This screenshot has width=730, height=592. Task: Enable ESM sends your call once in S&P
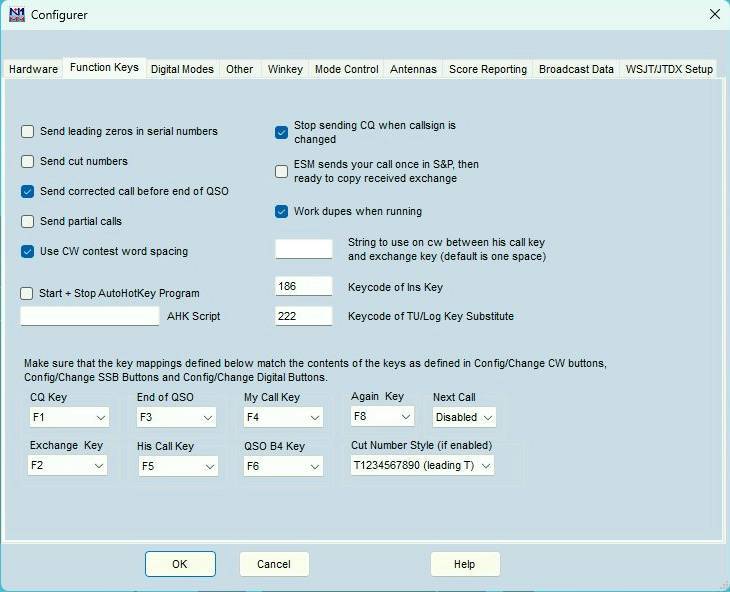[x=281, y=171]
